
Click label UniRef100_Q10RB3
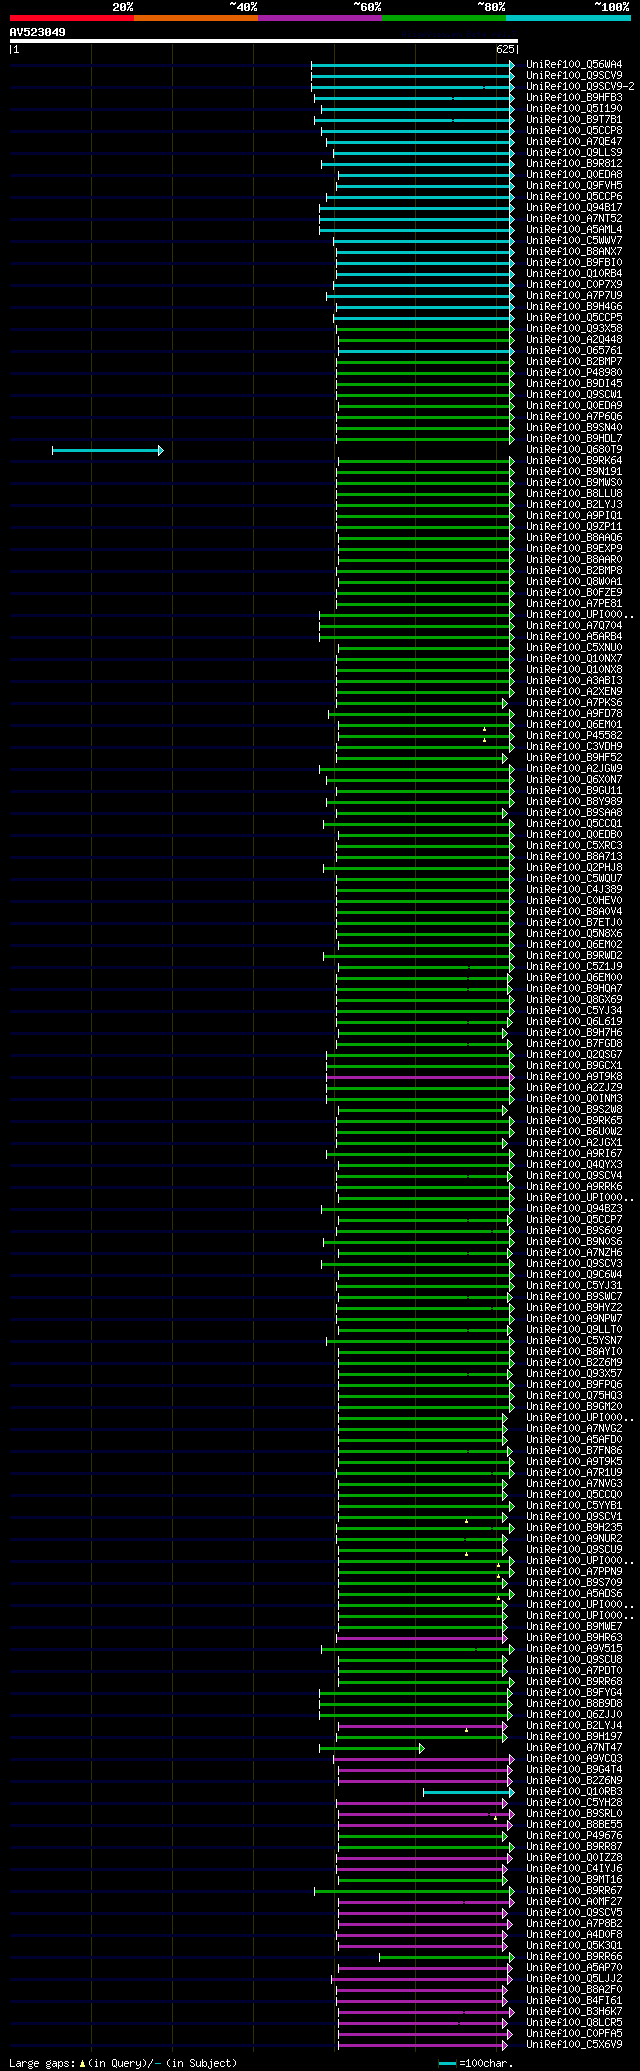tap(574, 1792)
